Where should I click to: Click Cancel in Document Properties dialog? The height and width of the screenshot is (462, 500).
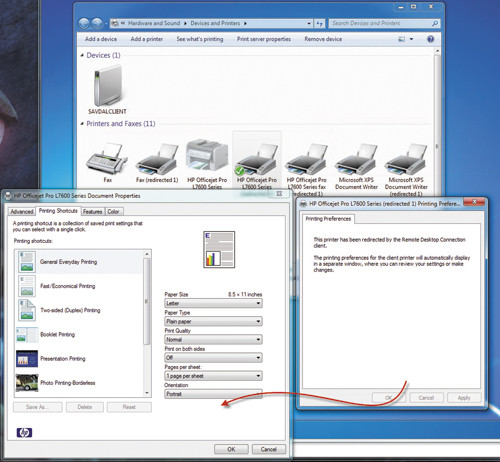click(269, 449)
